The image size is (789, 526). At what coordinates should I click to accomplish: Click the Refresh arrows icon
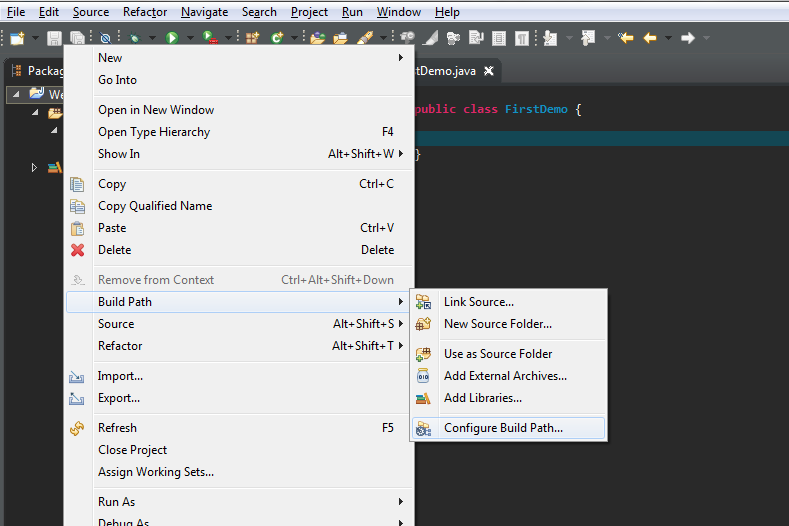[77, 428]
